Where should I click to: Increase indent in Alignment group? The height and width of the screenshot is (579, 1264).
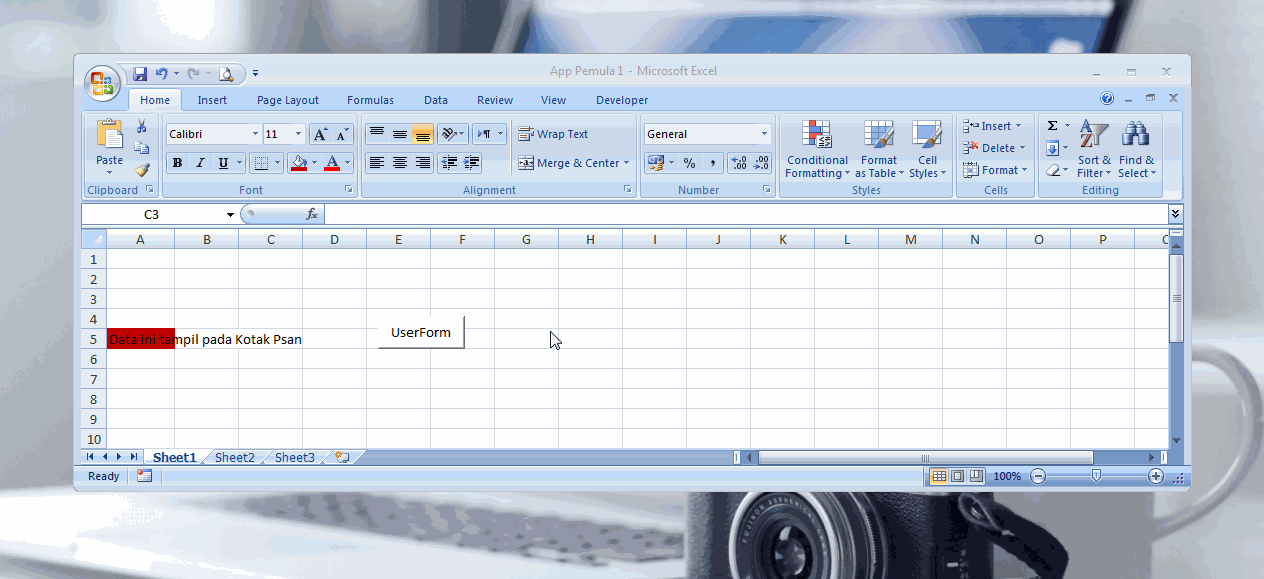[x=472, y=163]
